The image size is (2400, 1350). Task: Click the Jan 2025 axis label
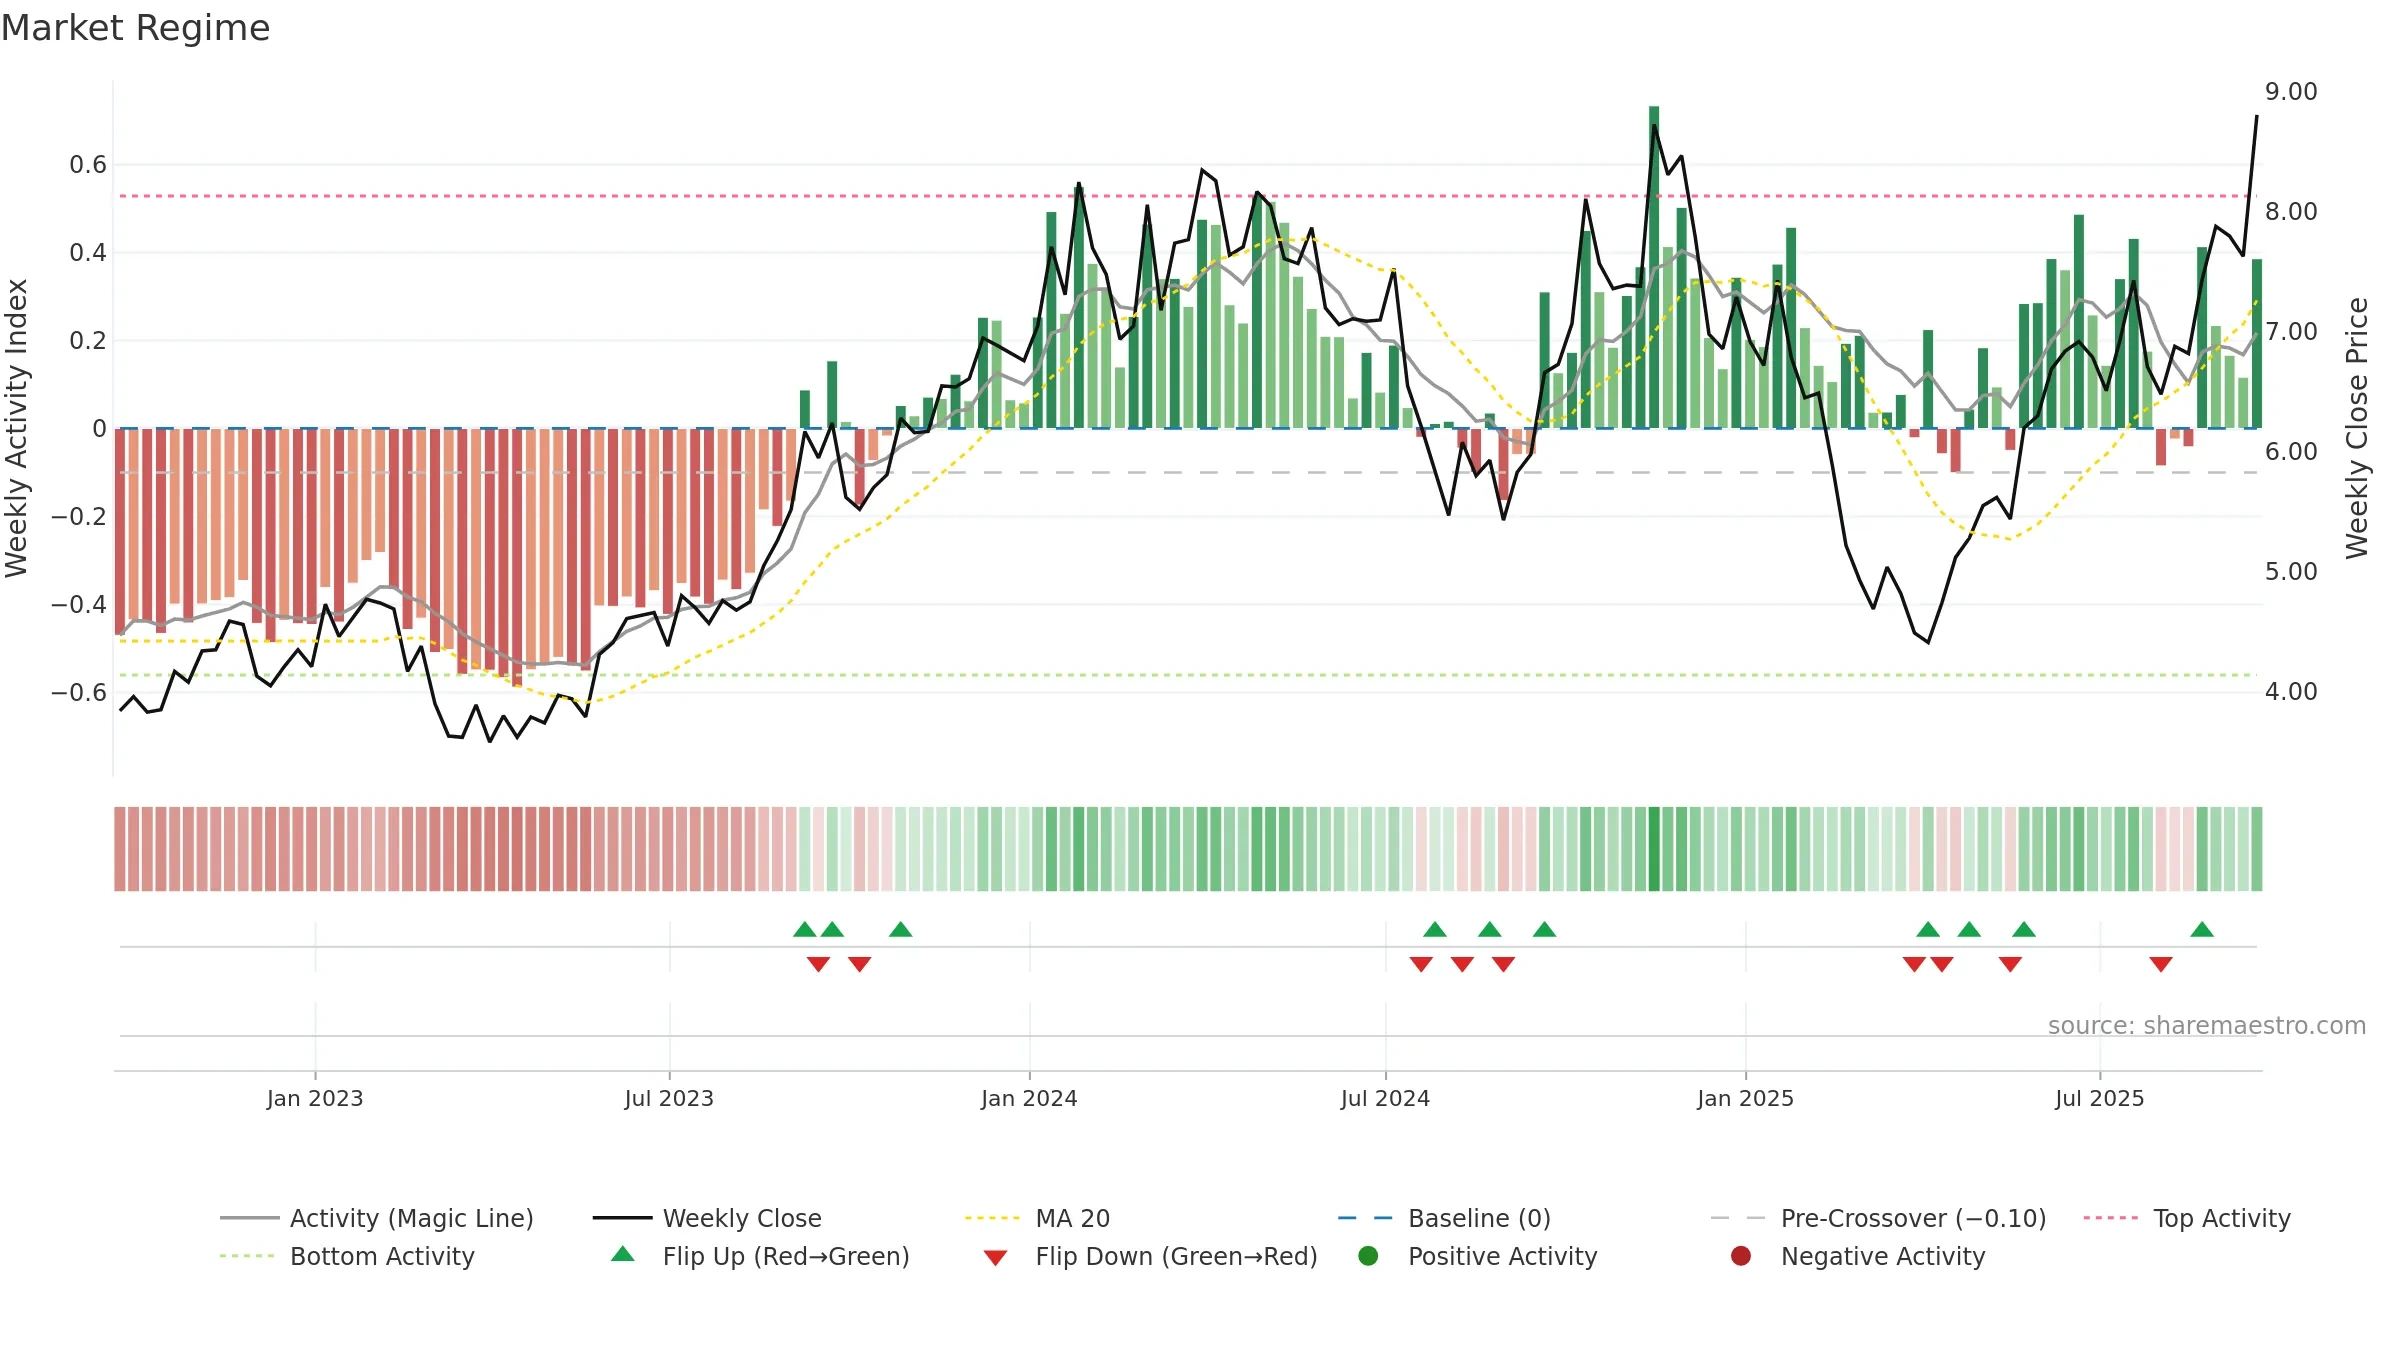[1745, 1098]
